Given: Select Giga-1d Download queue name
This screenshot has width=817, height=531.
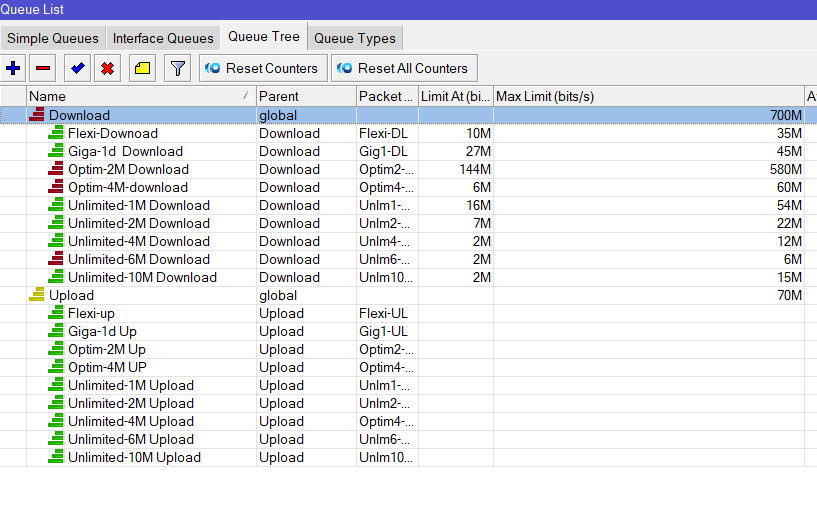Looking at the screenshot, I should [125, 151].
